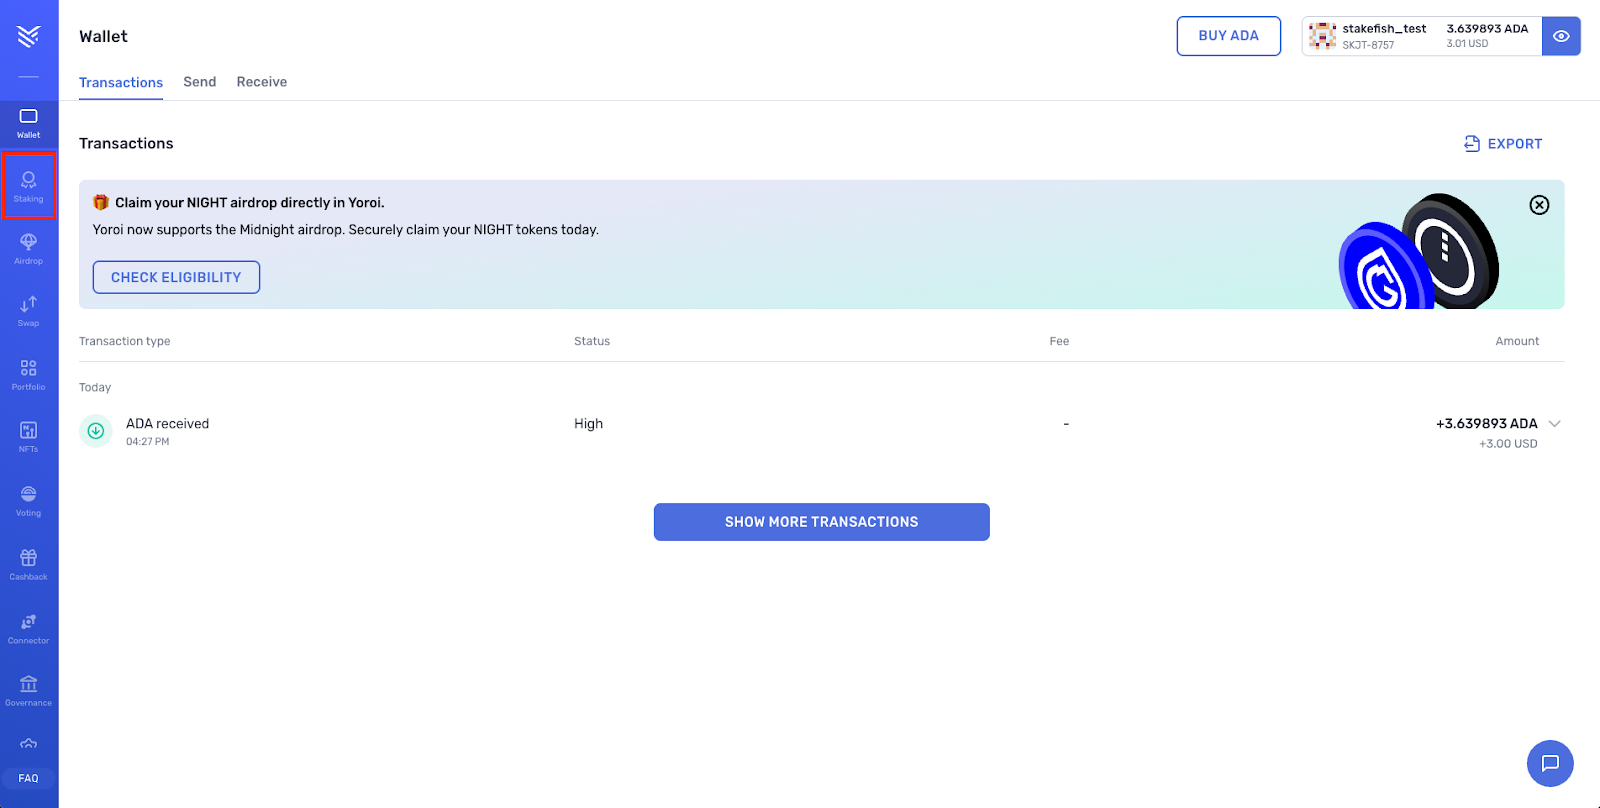The height and width of the screenshot is (808, 1600).
Task: Click the Yoroi logo at top left
Action: point(28,37)
